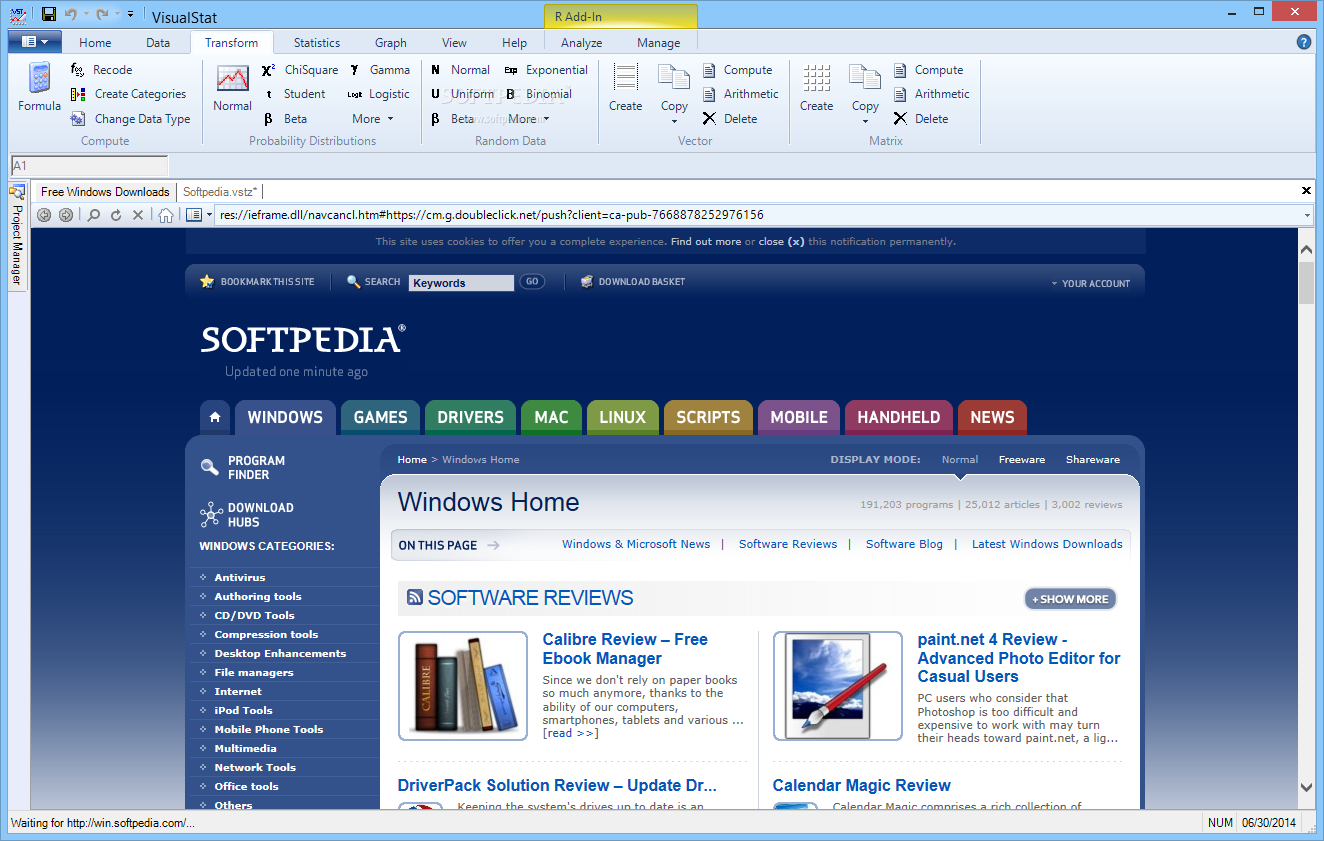Generate Exponential random data
Viewport: 1324px width, 841px height.
546,70
